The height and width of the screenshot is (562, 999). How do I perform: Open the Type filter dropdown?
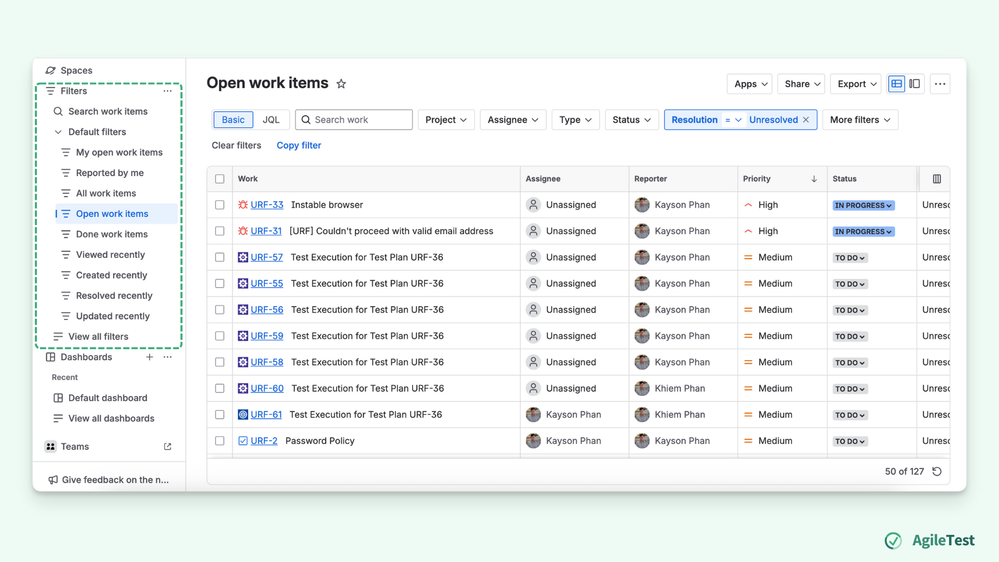575,120
